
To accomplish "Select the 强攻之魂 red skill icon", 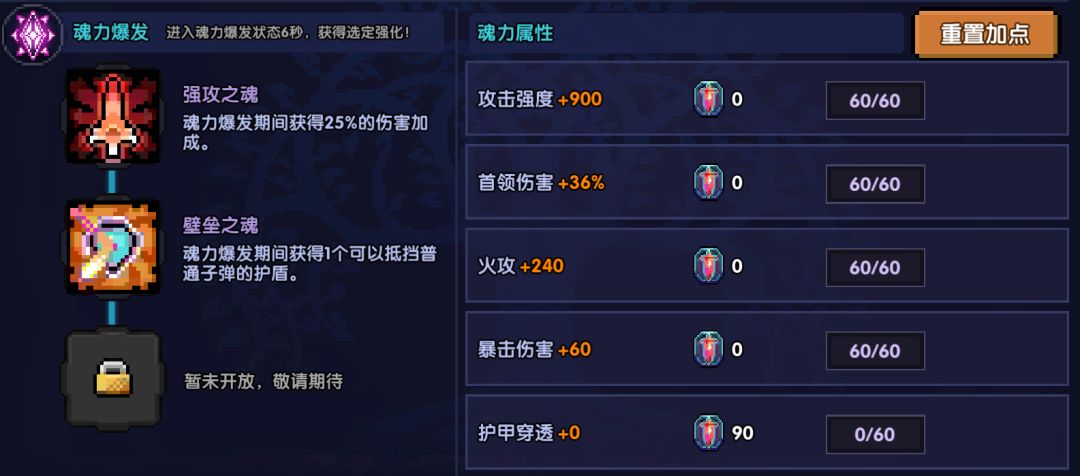I will pos(112,117).
